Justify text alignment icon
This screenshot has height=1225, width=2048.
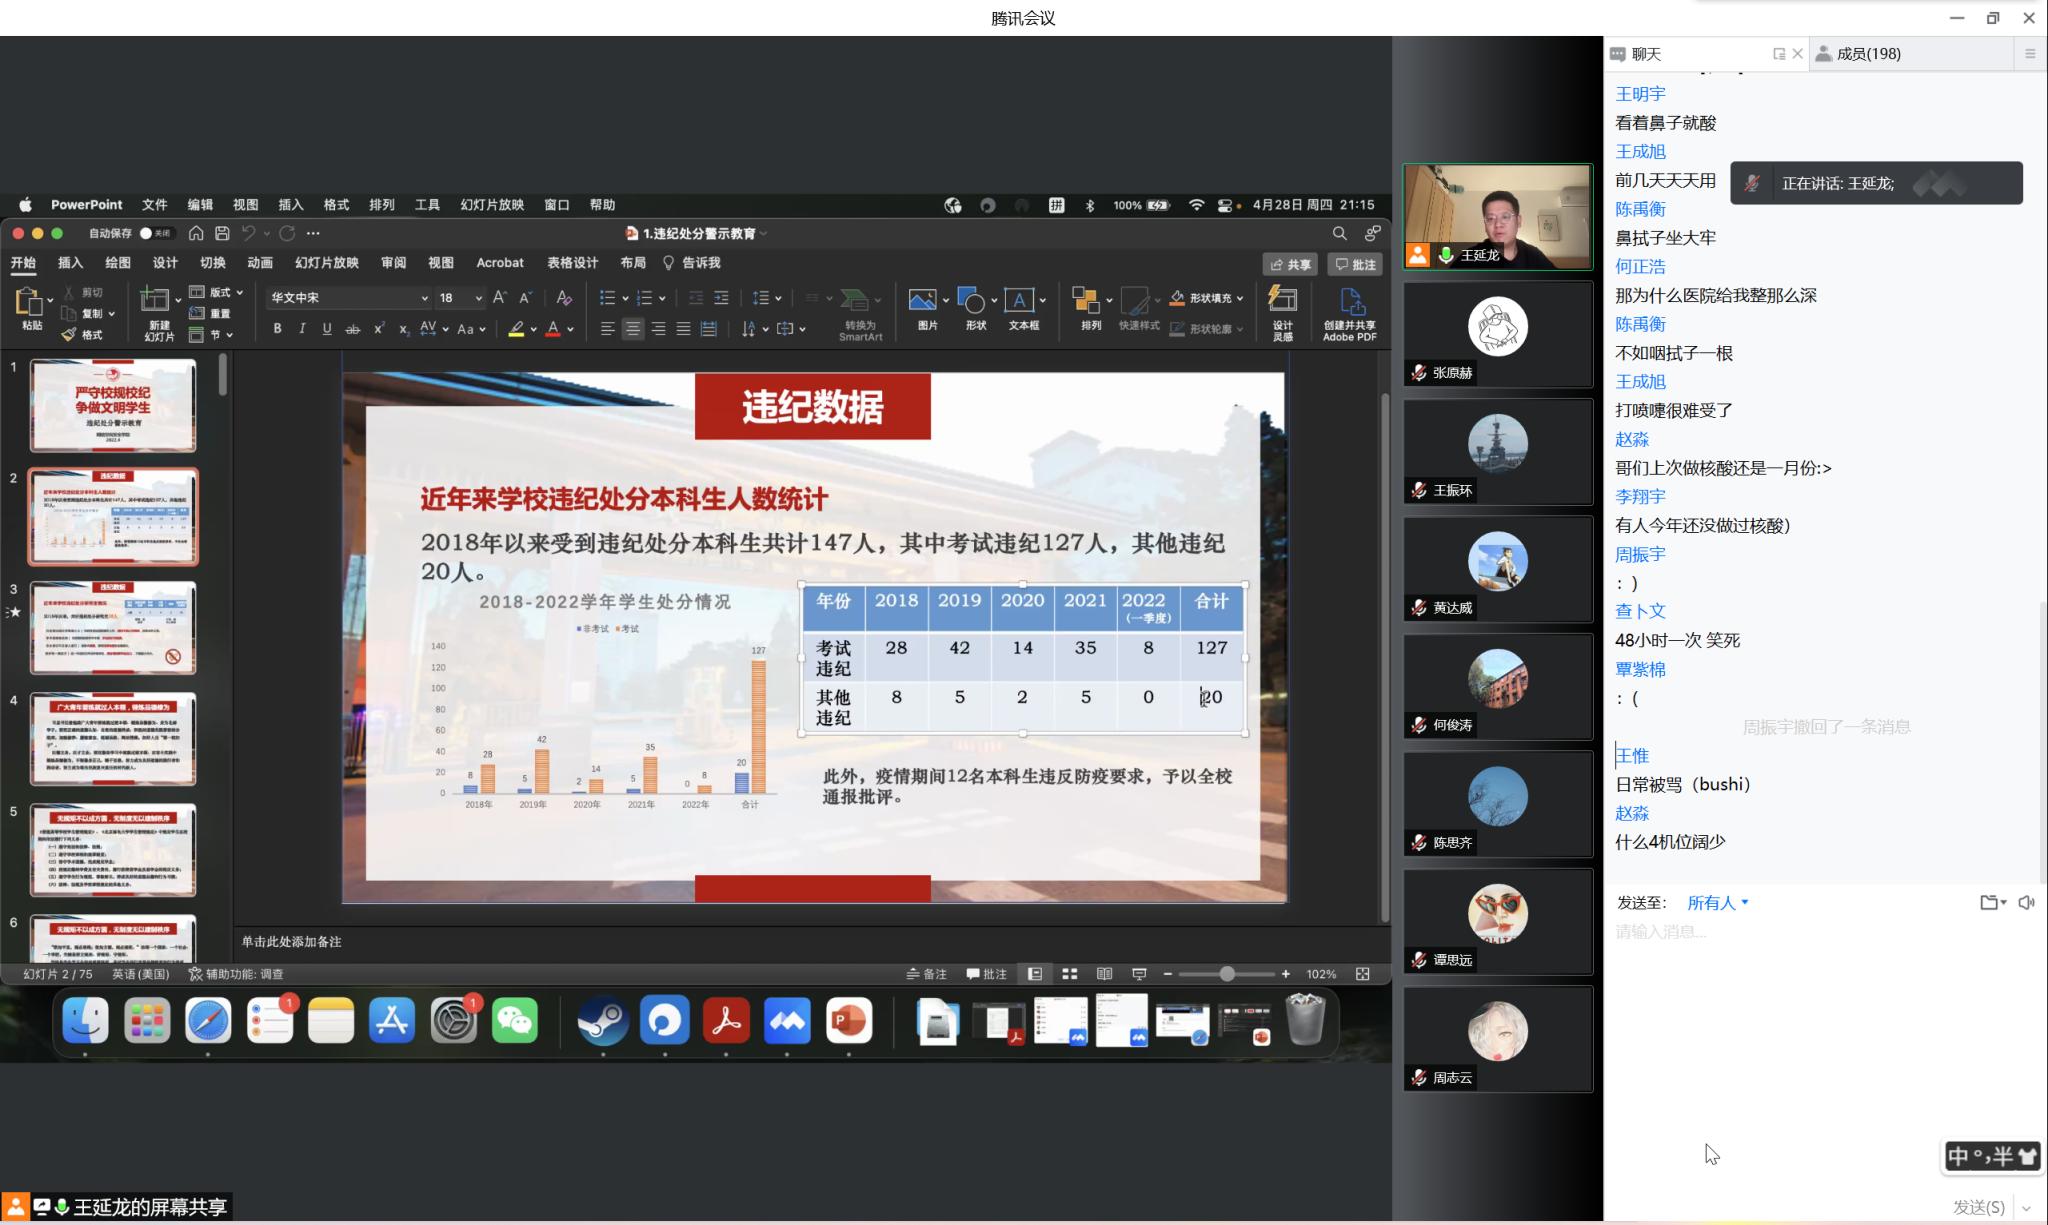(x=683, y=328)
